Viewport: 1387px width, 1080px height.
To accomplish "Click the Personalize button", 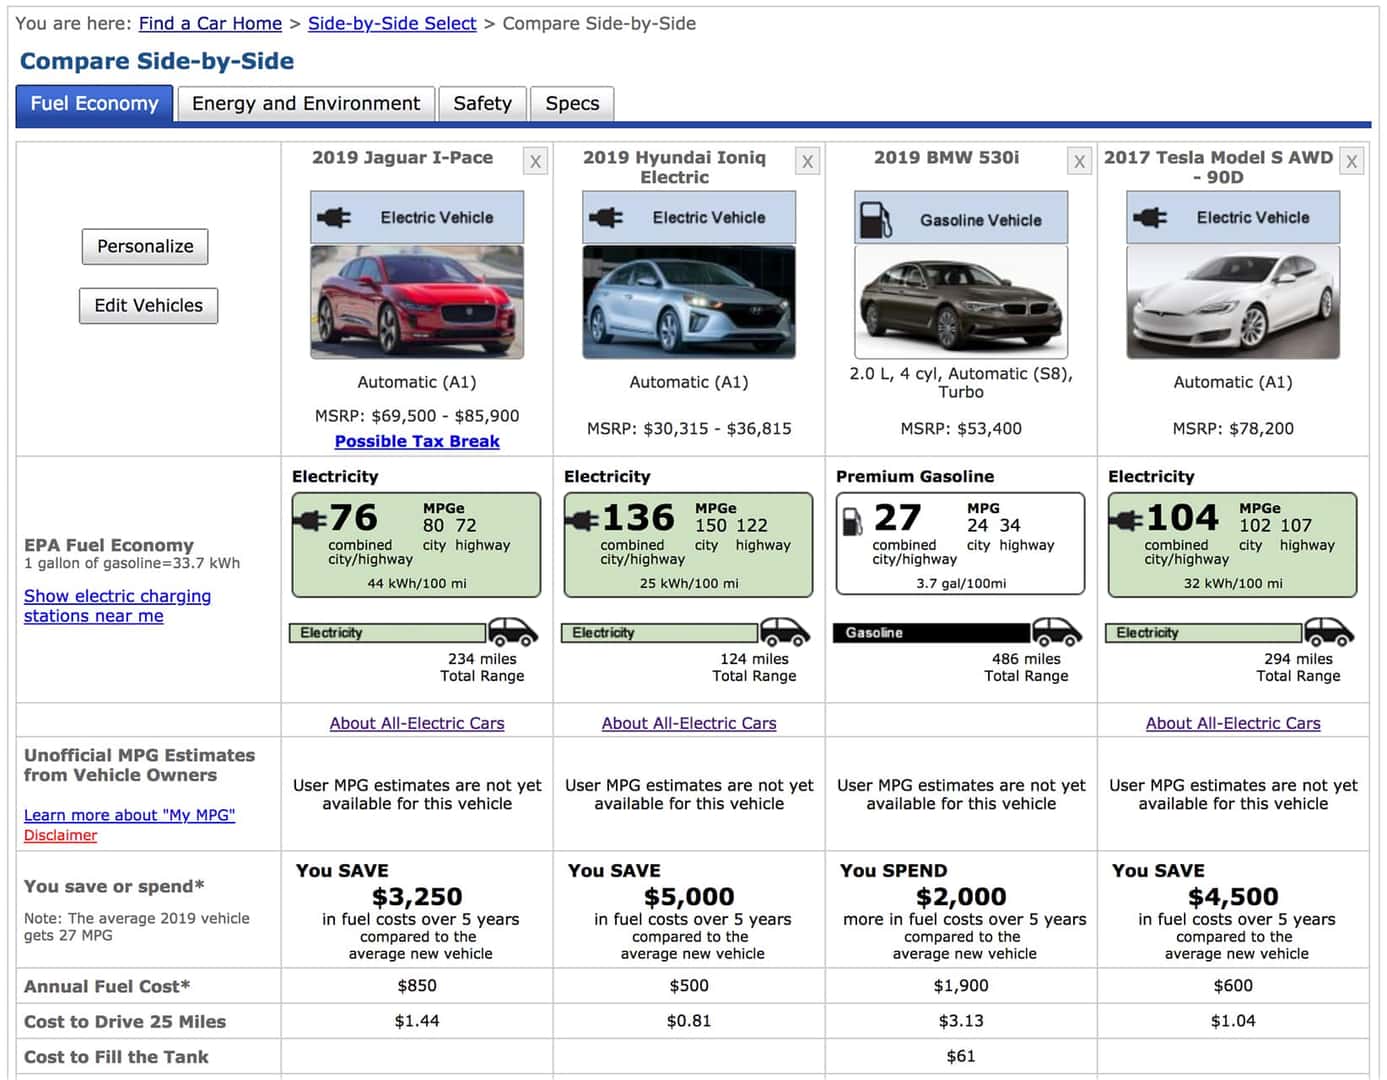I will point(144,246).
